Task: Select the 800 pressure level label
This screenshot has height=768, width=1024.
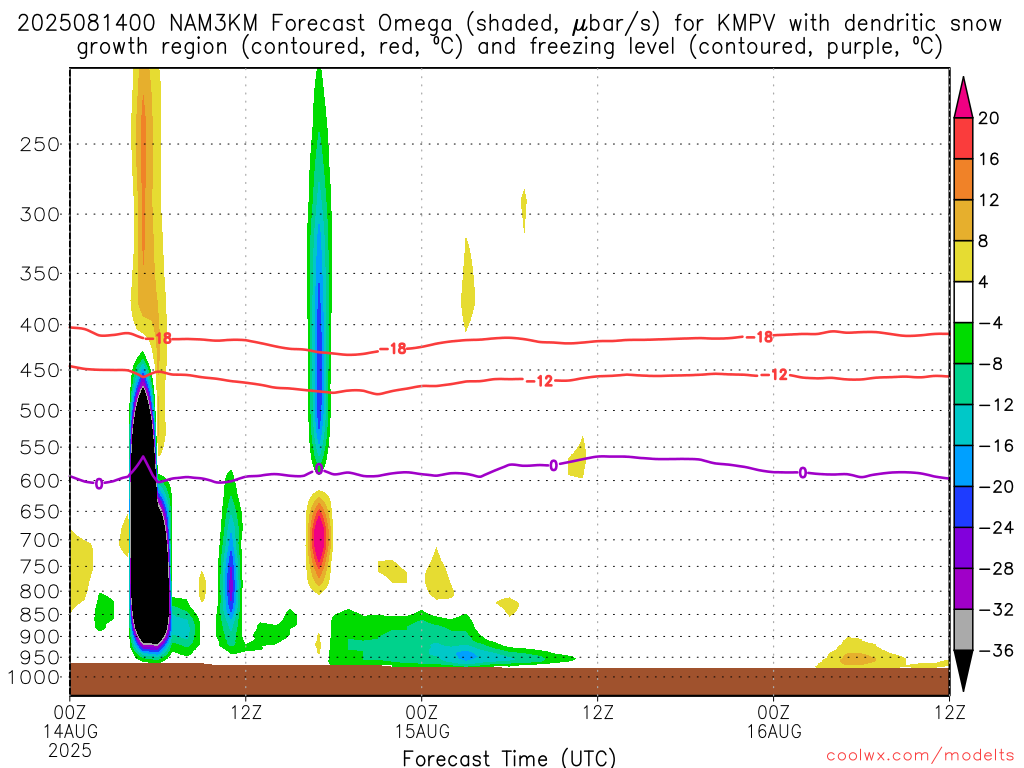Action: click(x=40, y=592)
